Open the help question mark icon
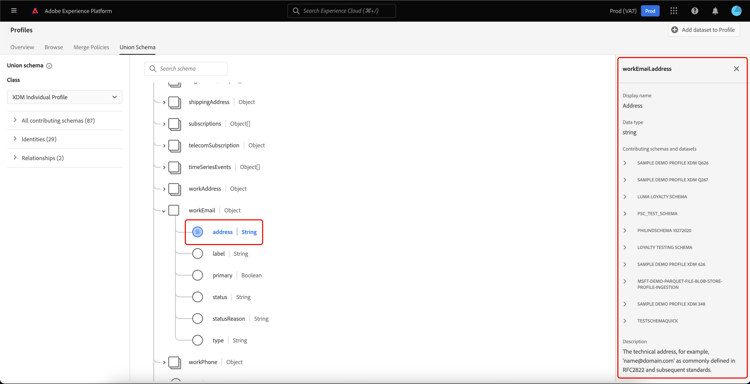 695,11
